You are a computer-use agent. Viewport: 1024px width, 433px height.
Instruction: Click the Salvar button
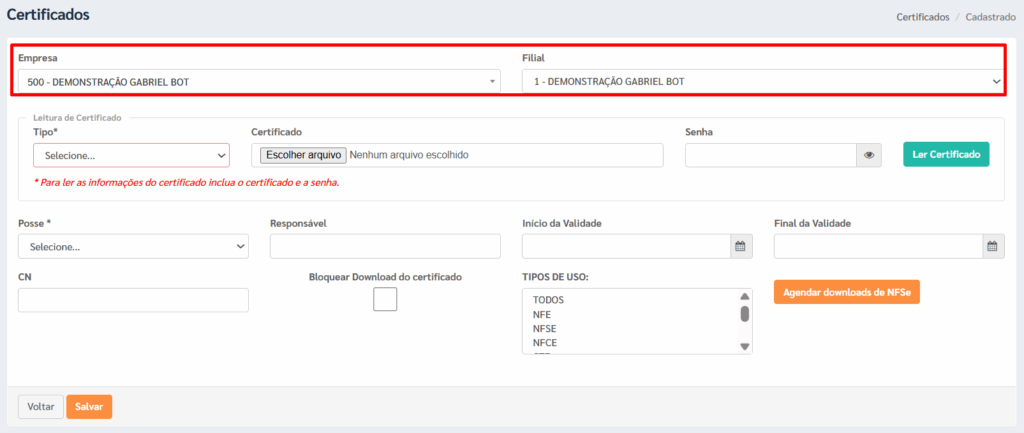coord(89,406)
